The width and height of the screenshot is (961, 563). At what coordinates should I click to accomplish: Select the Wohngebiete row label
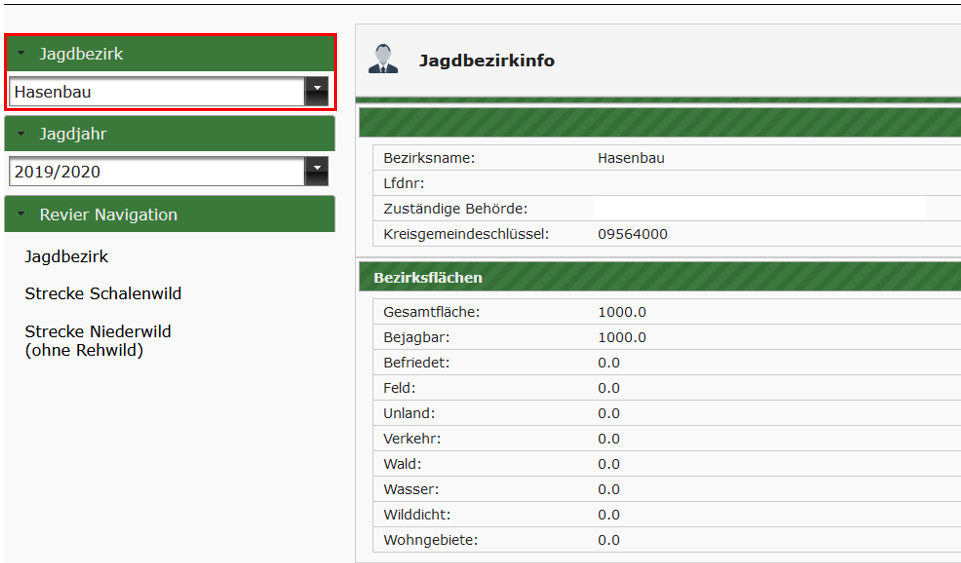[430, 541]
